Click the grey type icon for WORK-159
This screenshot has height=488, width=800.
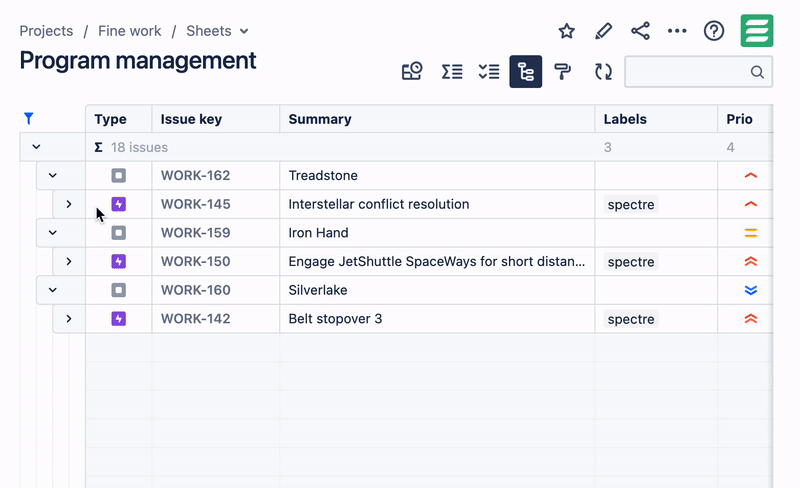[x=118, y=233]
